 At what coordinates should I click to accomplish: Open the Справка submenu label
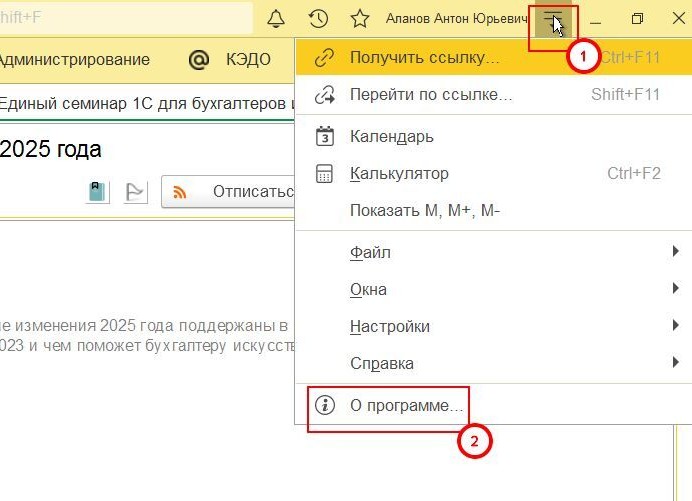(382, 364)
